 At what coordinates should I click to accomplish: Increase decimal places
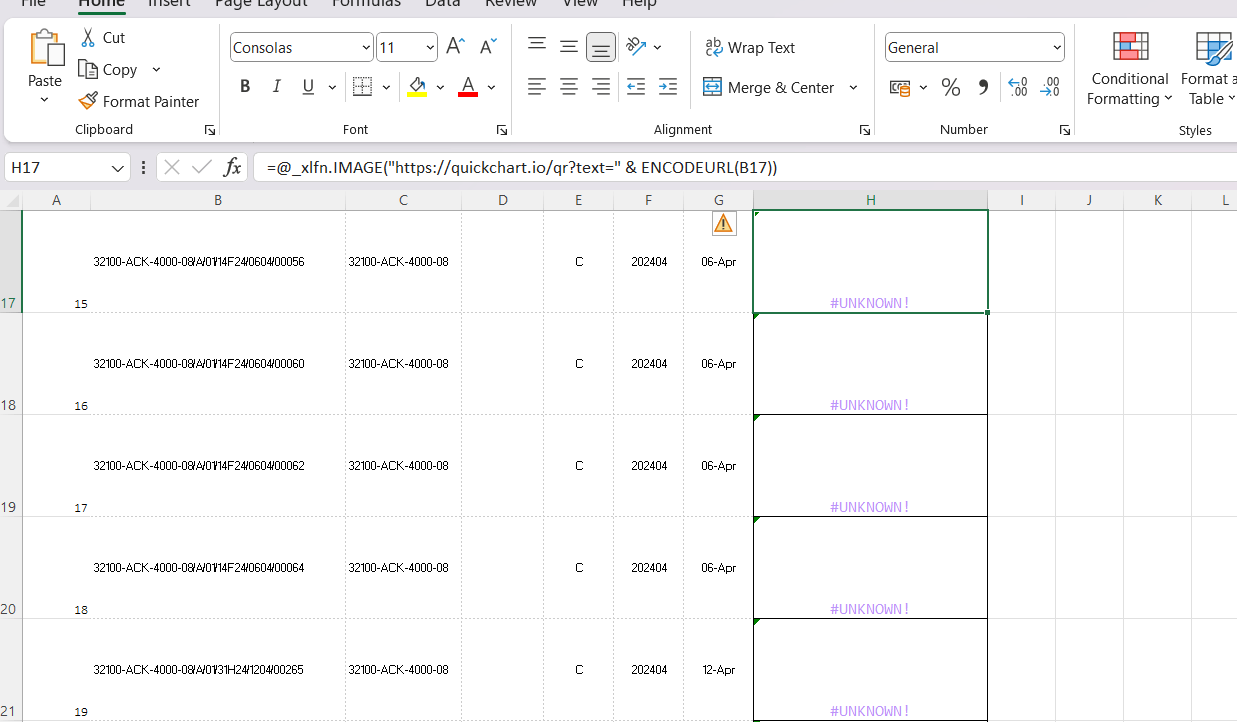pos(1018,88)
